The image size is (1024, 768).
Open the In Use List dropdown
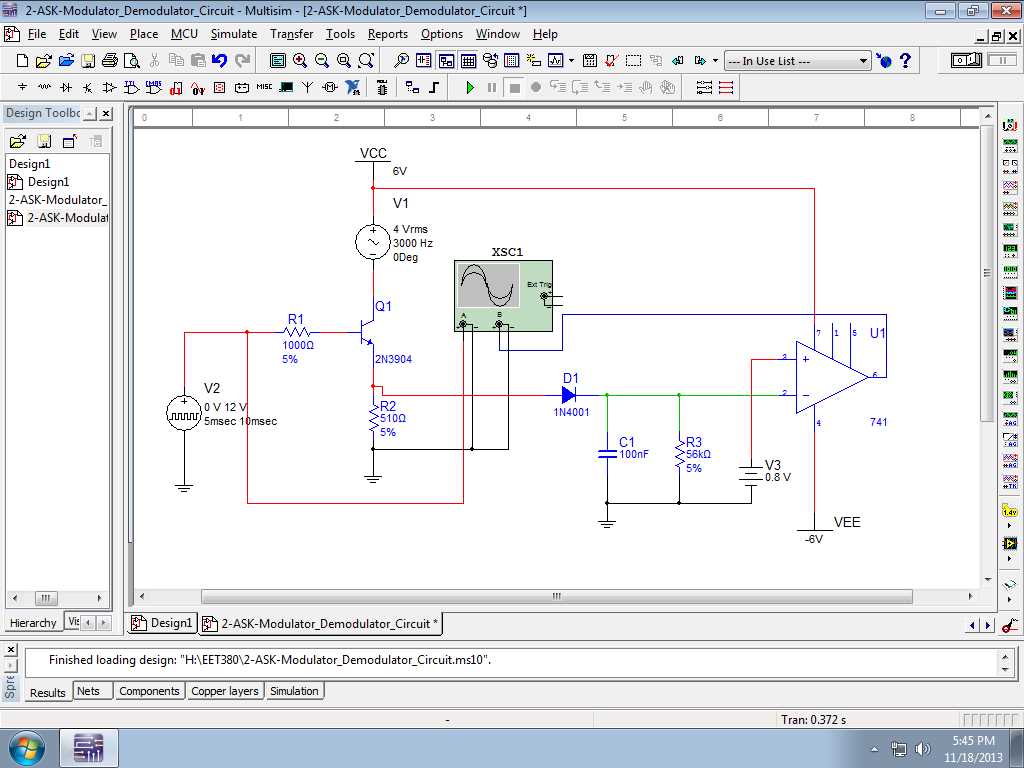[x=863, y=61]
